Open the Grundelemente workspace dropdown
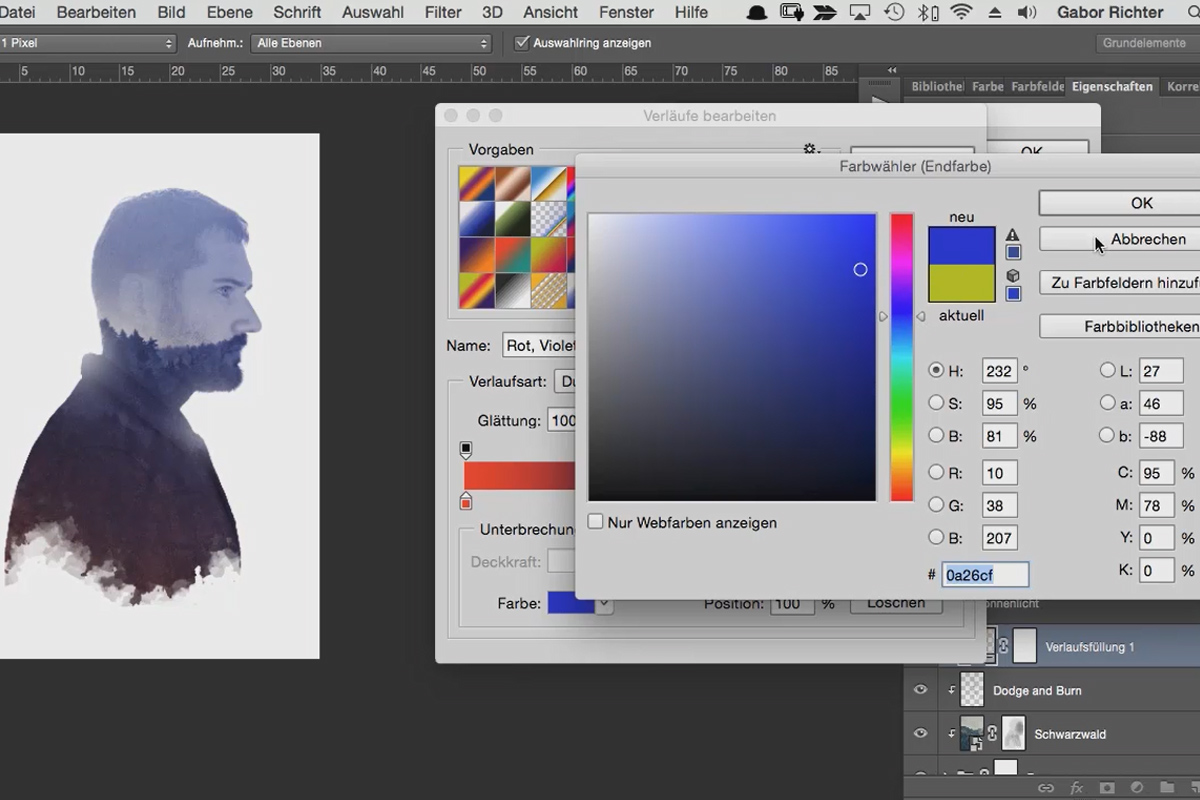The width and height of the screenshot is (1200, 800). click(x=1144, y=43)
